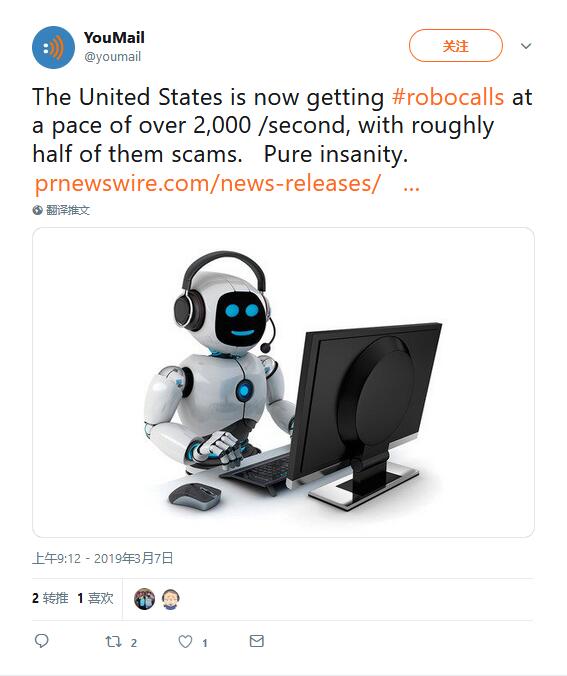Open second liker's round avatar
Viewport: 567px width, 676px height.
[x=170, y=599]
